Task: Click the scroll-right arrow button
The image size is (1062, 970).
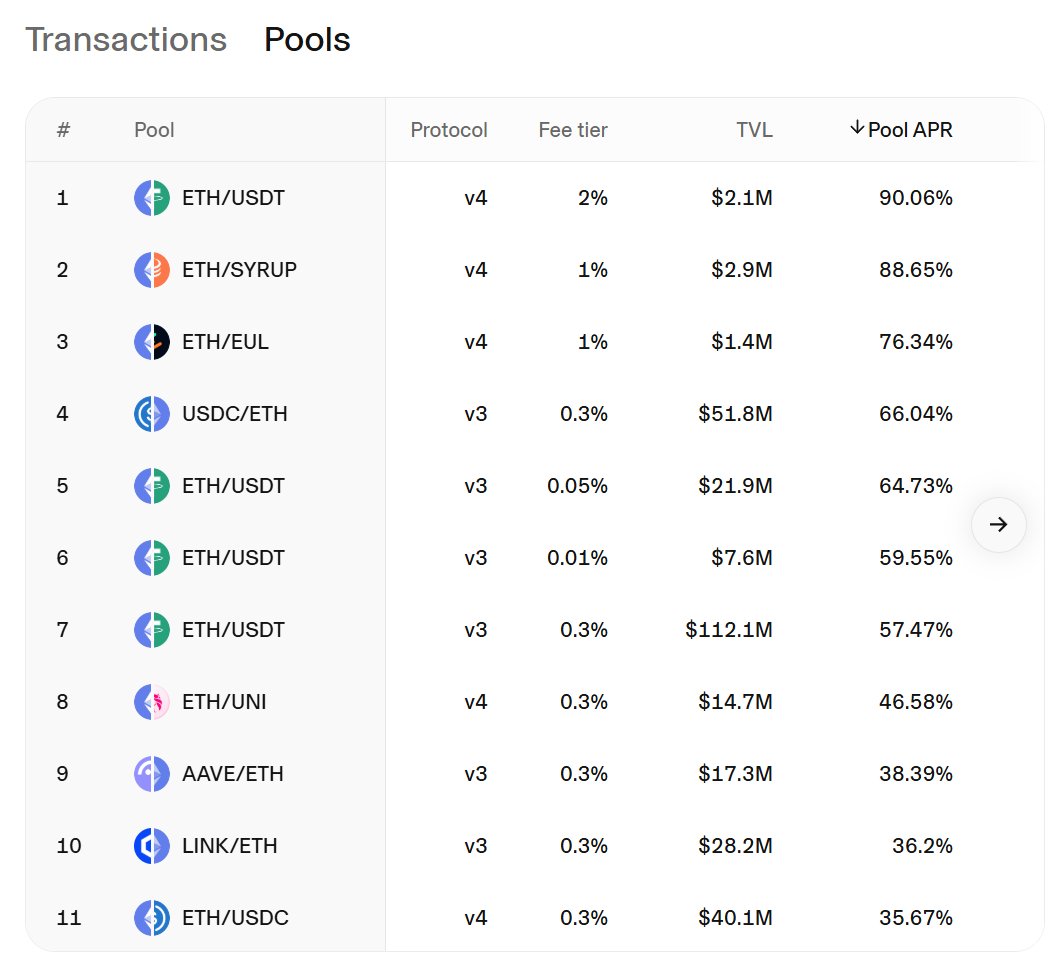Action: click(998, 524)
